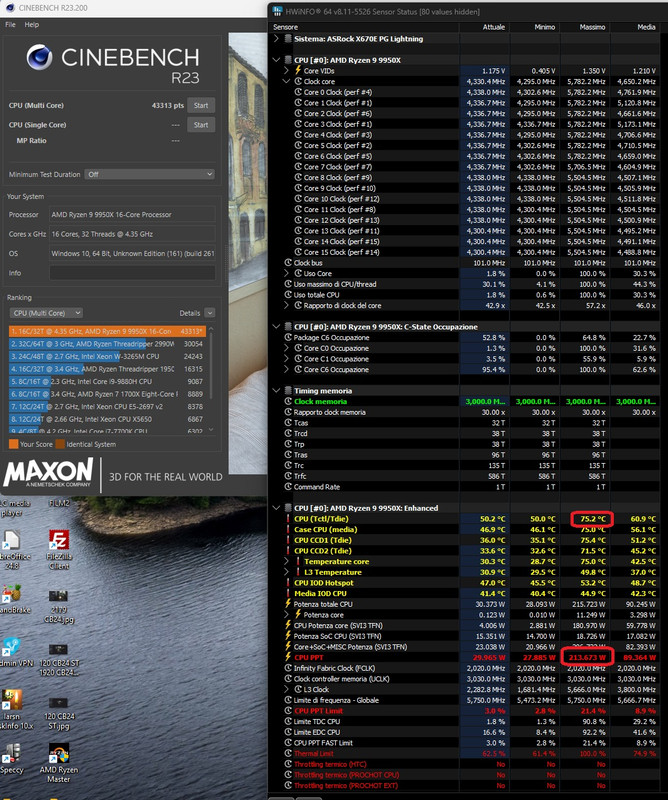Open the VPN desktop shortcut
668x800 pixels.
pyautogui.click(x=14, y=652)
